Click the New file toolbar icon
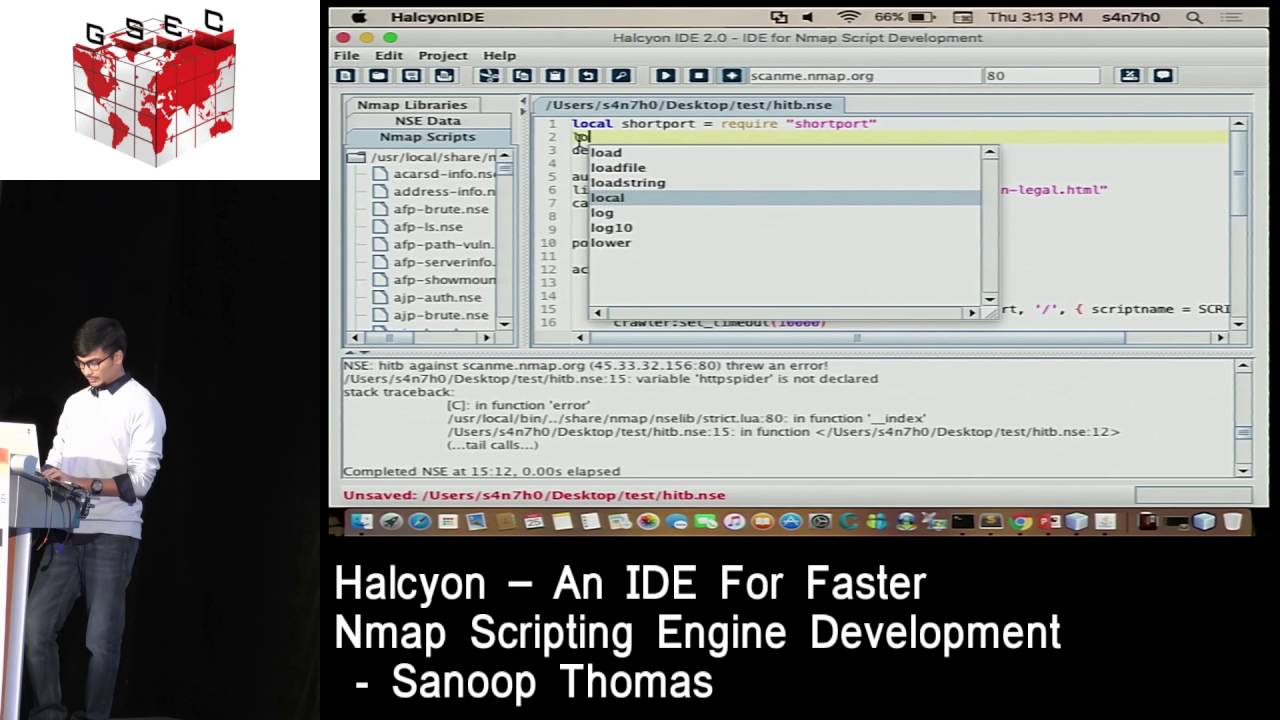 pos(346,75)
